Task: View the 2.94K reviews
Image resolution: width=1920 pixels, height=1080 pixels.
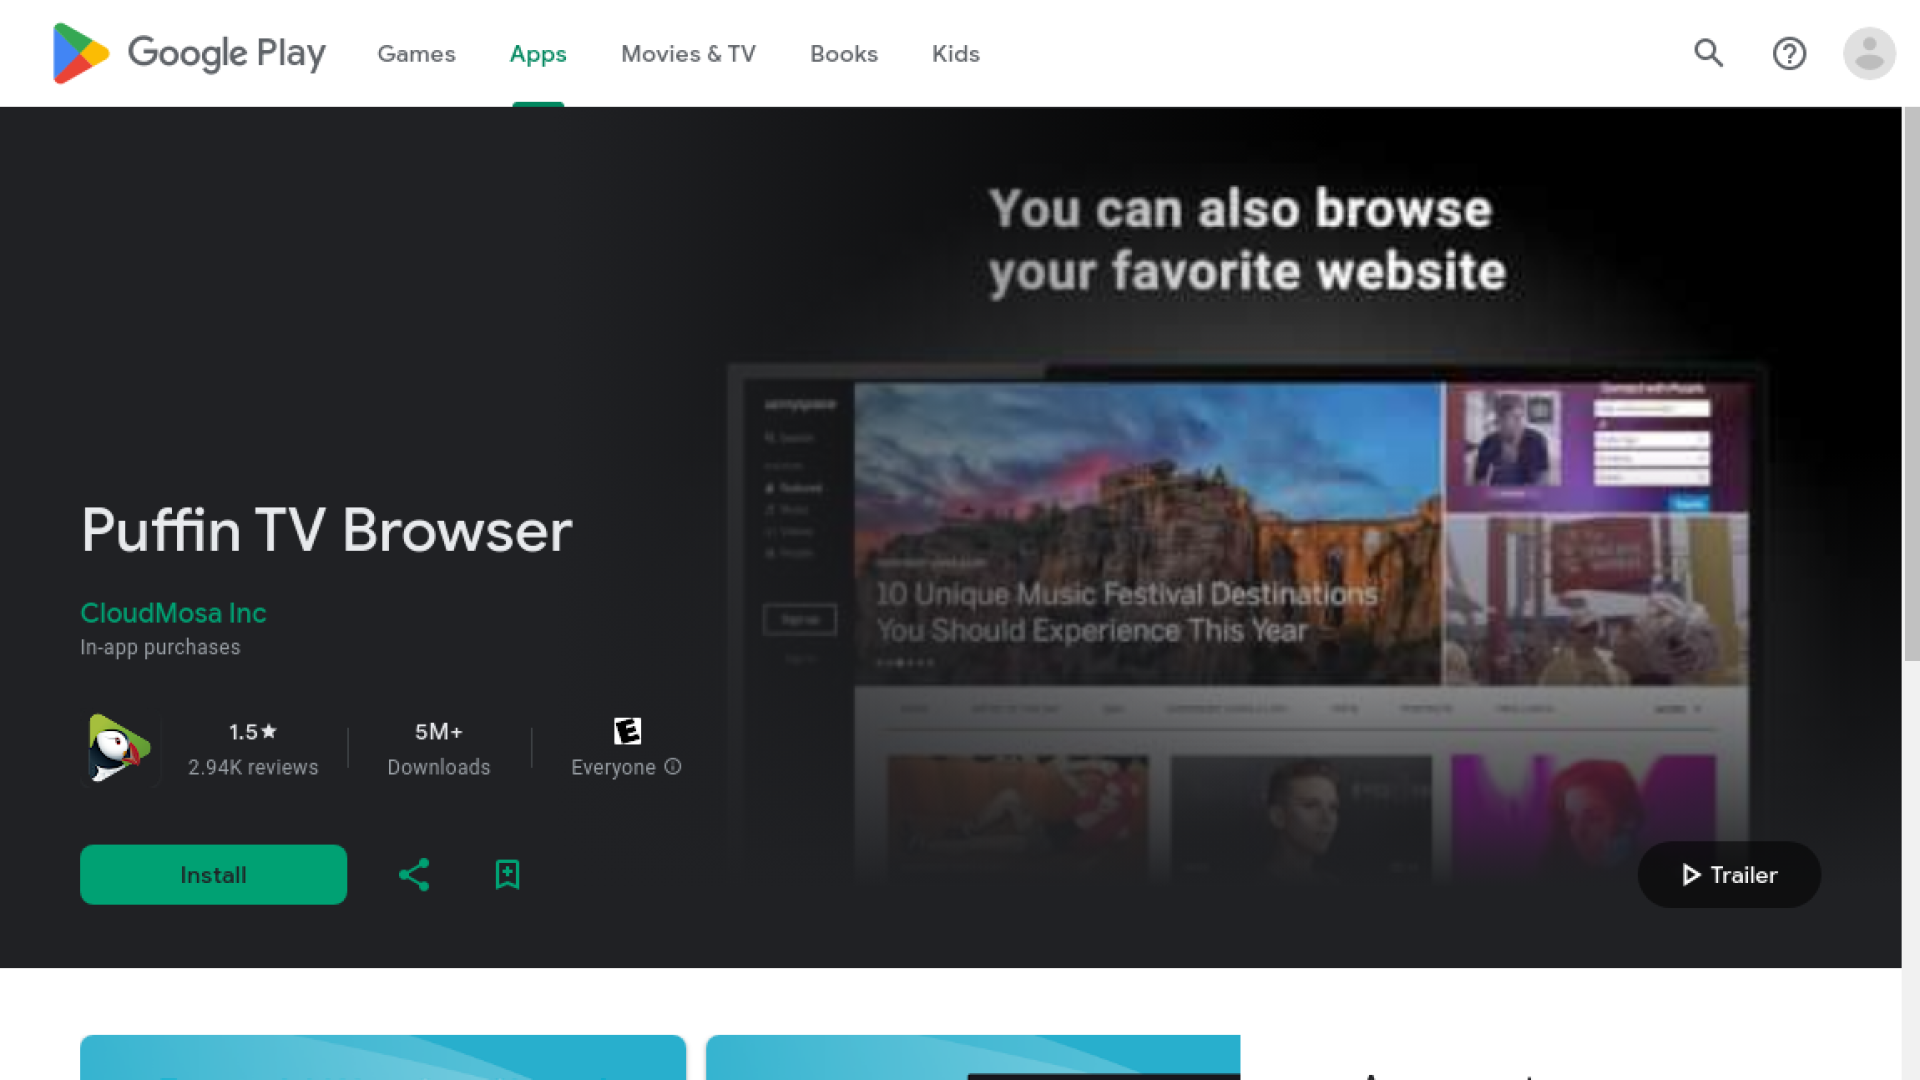Action: point(253,767)
